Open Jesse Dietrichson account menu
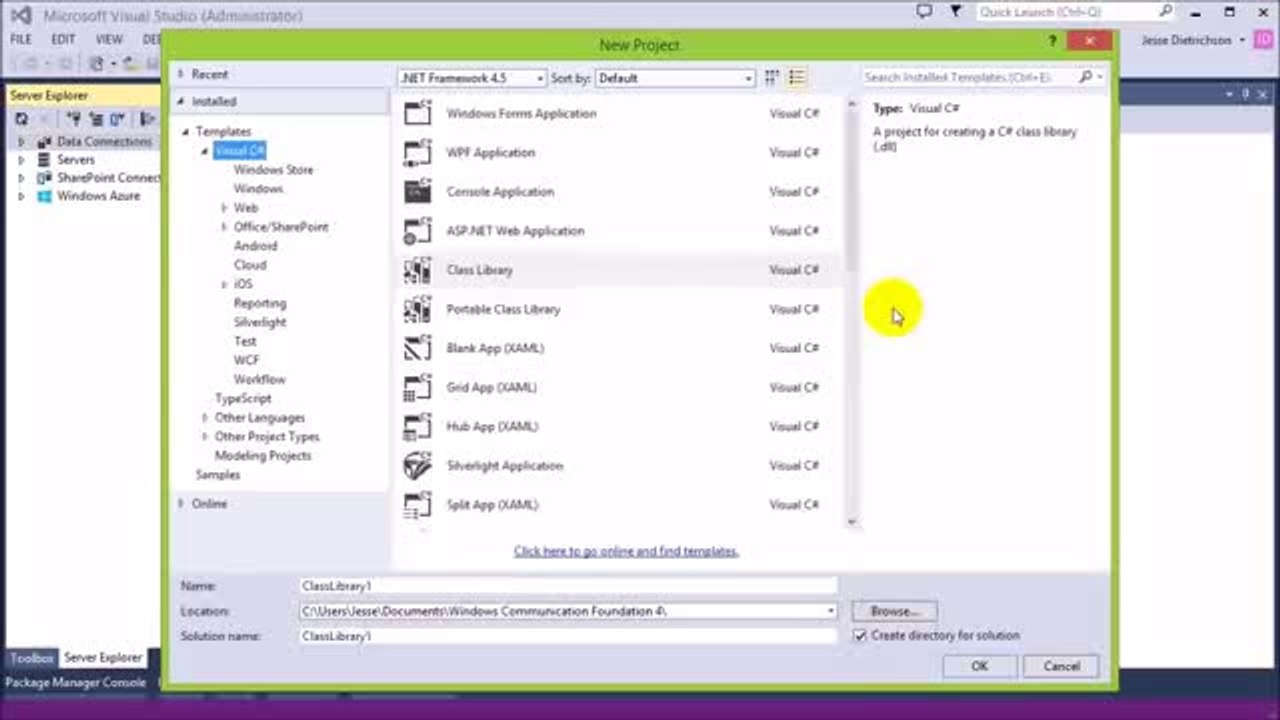Screen dimensions: 1280x720 1194,40
